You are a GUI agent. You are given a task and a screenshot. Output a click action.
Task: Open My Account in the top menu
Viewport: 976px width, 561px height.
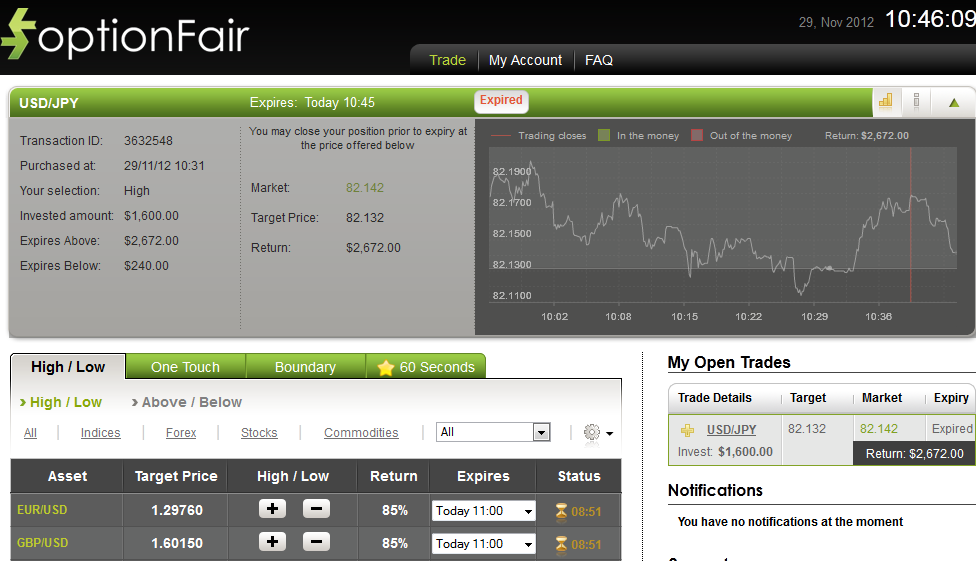(525, 60)
